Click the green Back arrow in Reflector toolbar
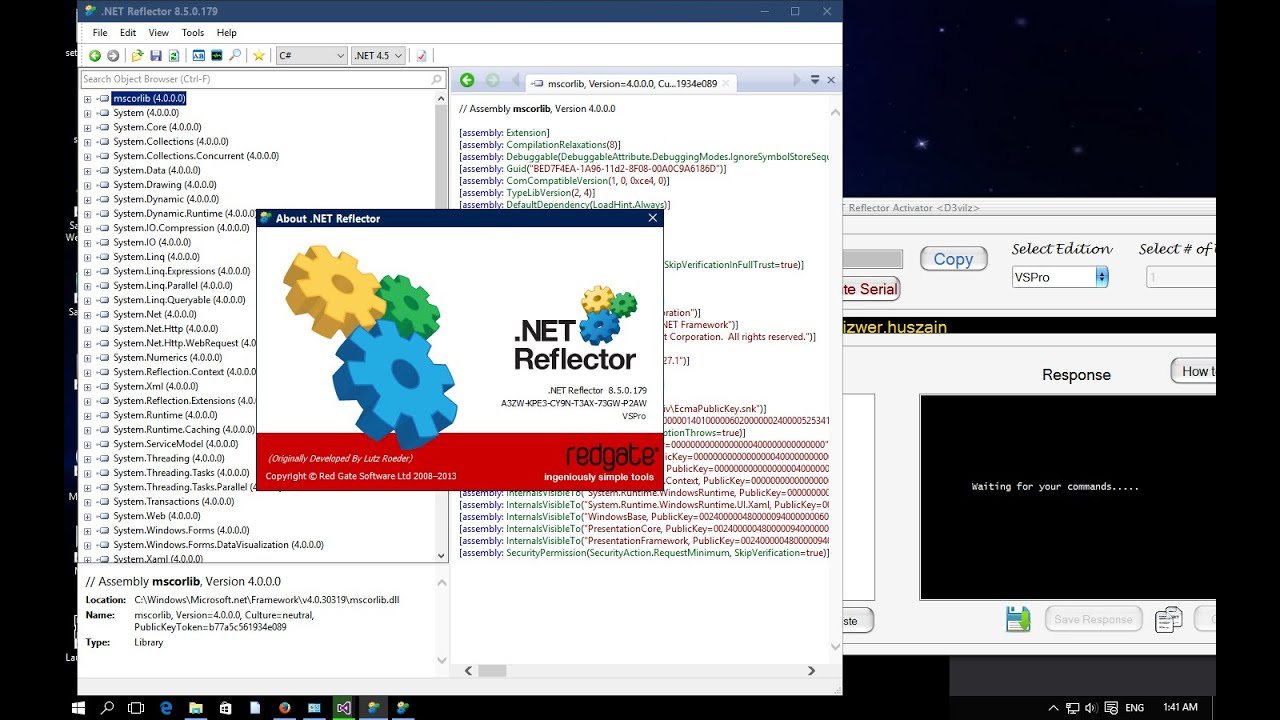Viewport: 1280px width, 720px height. [x=95, y=56]
